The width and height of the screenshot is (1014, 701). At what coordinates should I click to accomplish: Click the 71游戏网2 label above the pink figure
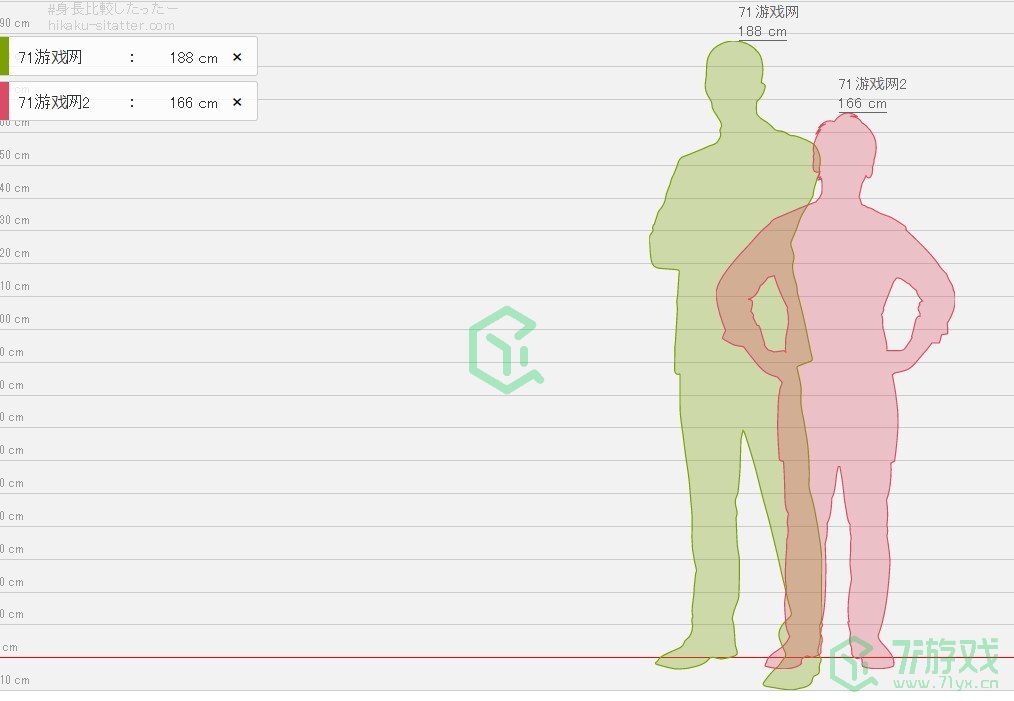872,85
